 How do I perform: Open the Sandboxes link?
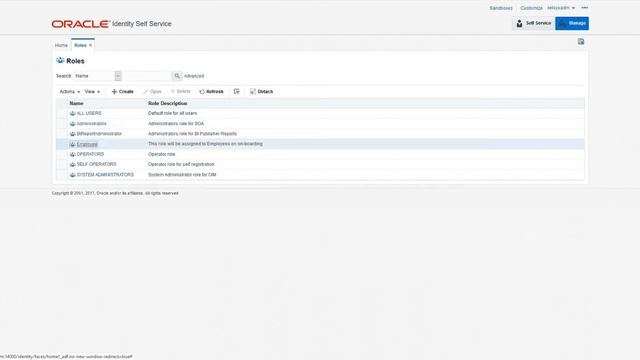[x=501, y=8]
